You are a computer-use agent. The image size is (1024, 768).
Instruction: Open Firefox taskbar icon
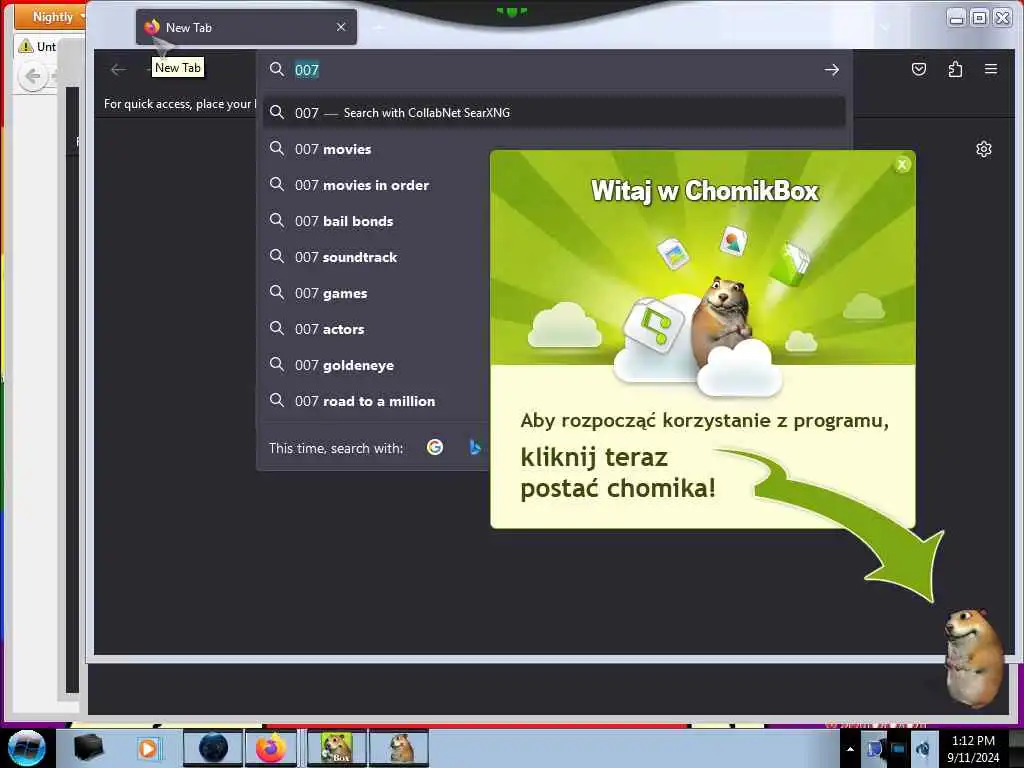tap(271, 748)
